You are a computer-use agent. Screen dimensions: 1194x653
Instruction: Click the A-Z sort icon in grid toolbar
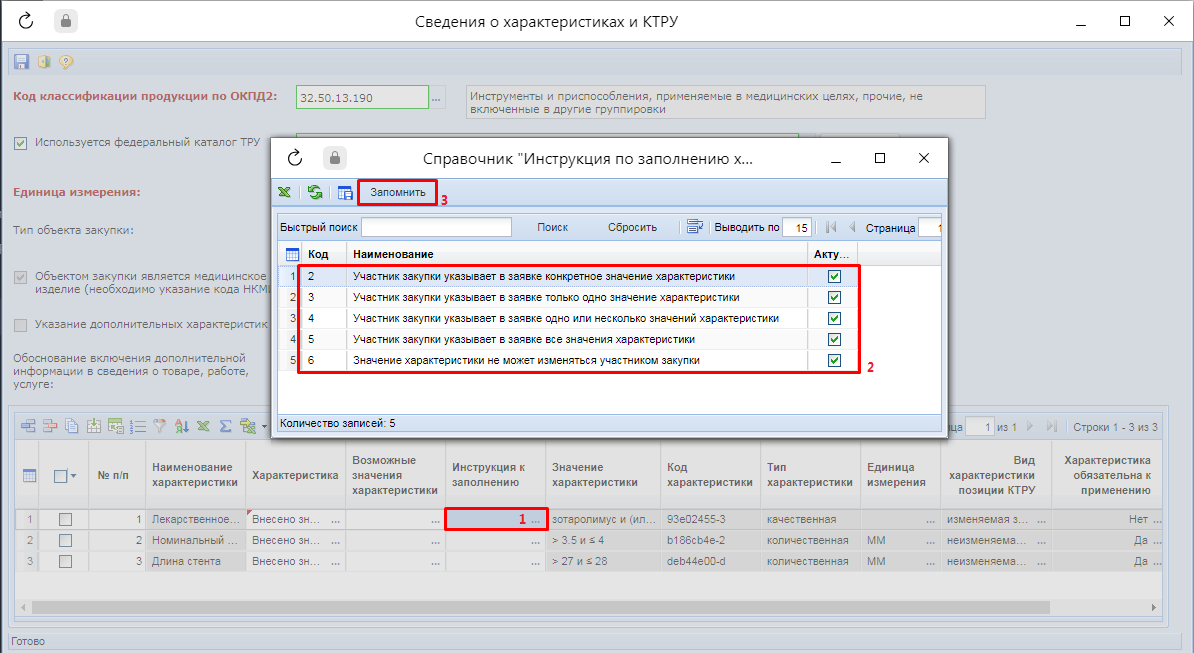[x=181, y=426]
